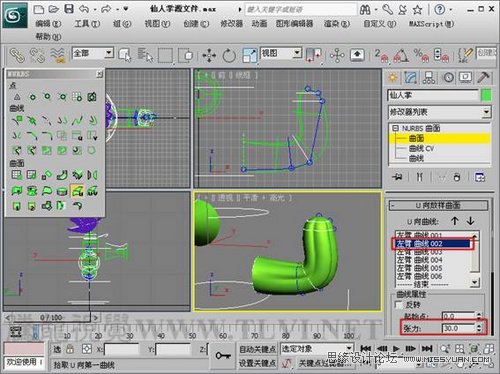Open the Motion panel tab

tap(449, 78)
